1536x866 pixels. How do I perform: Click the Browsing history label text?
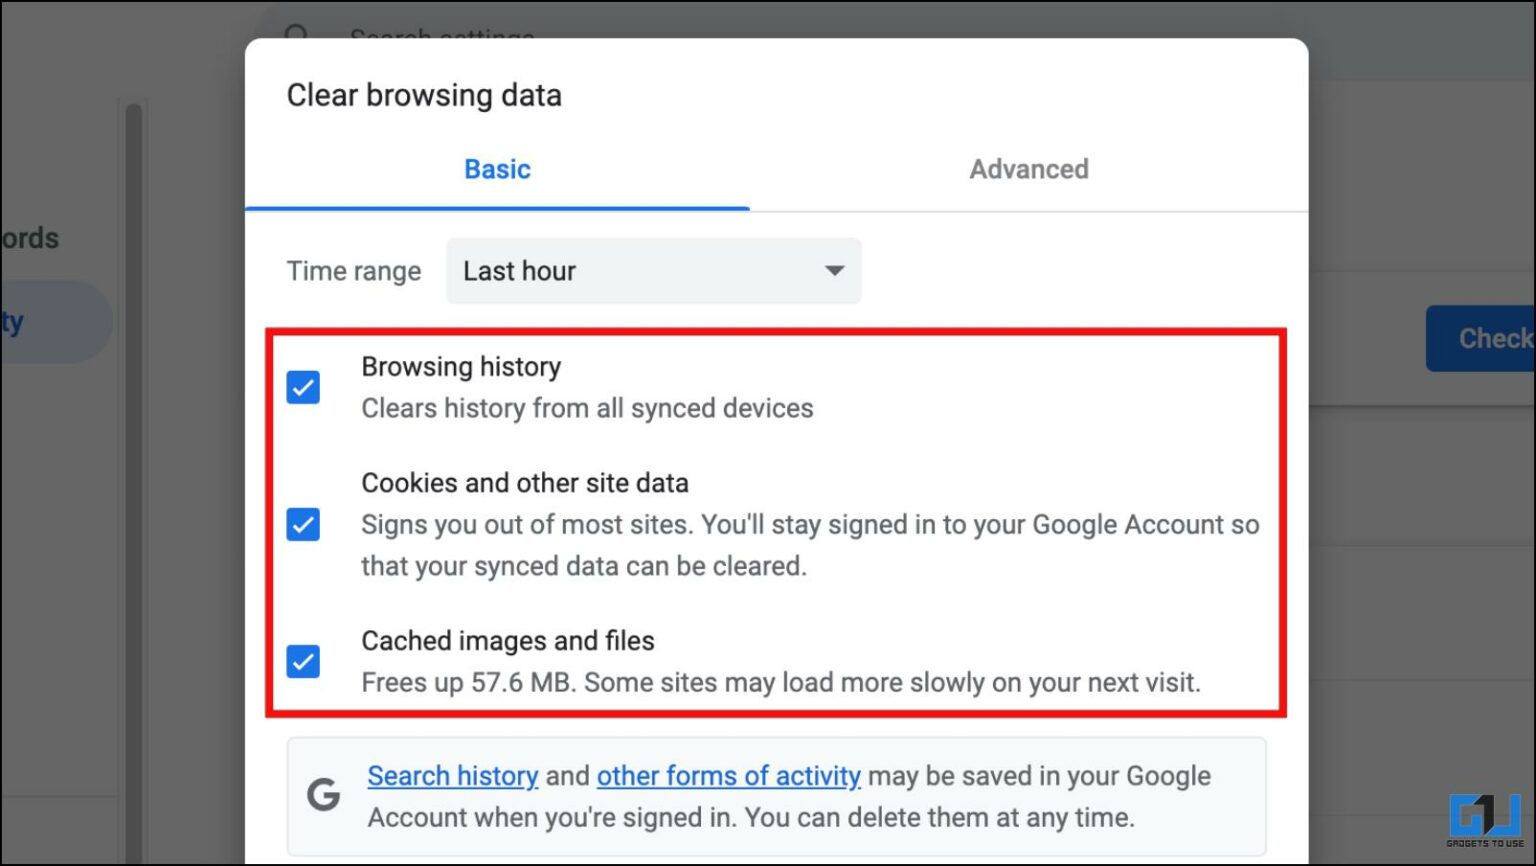pyautogui.click(x=461, y=367)
